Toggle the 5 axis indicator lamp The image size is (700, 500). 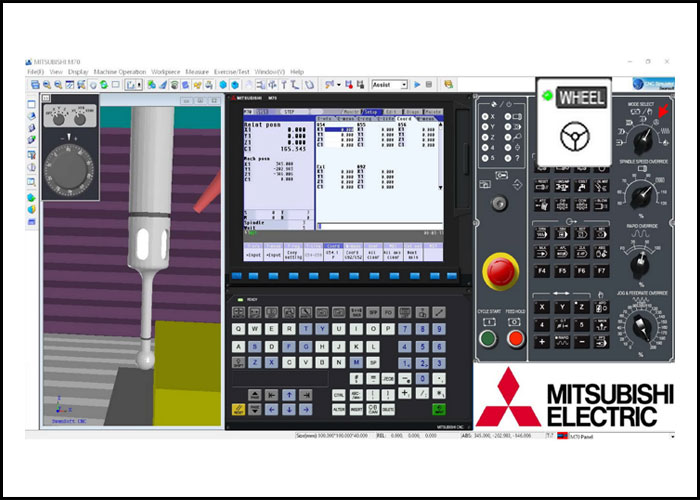[485, 158]
